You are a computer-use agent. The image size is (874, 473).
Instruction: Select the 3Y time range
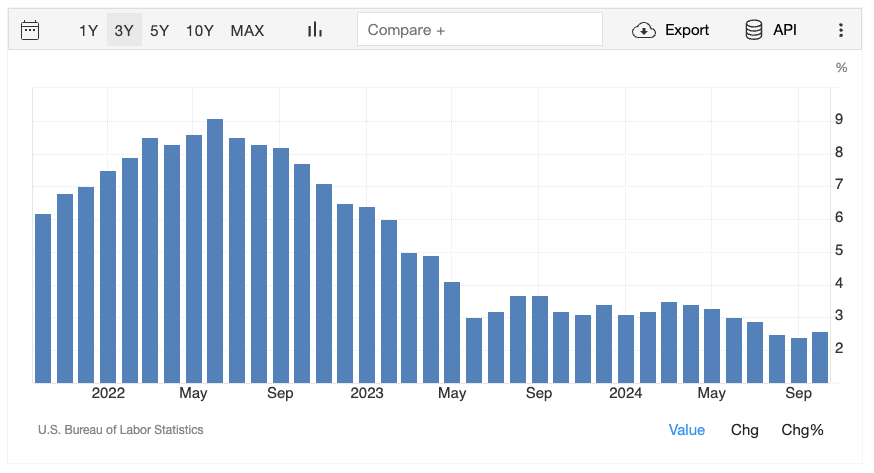pos(124,30)
